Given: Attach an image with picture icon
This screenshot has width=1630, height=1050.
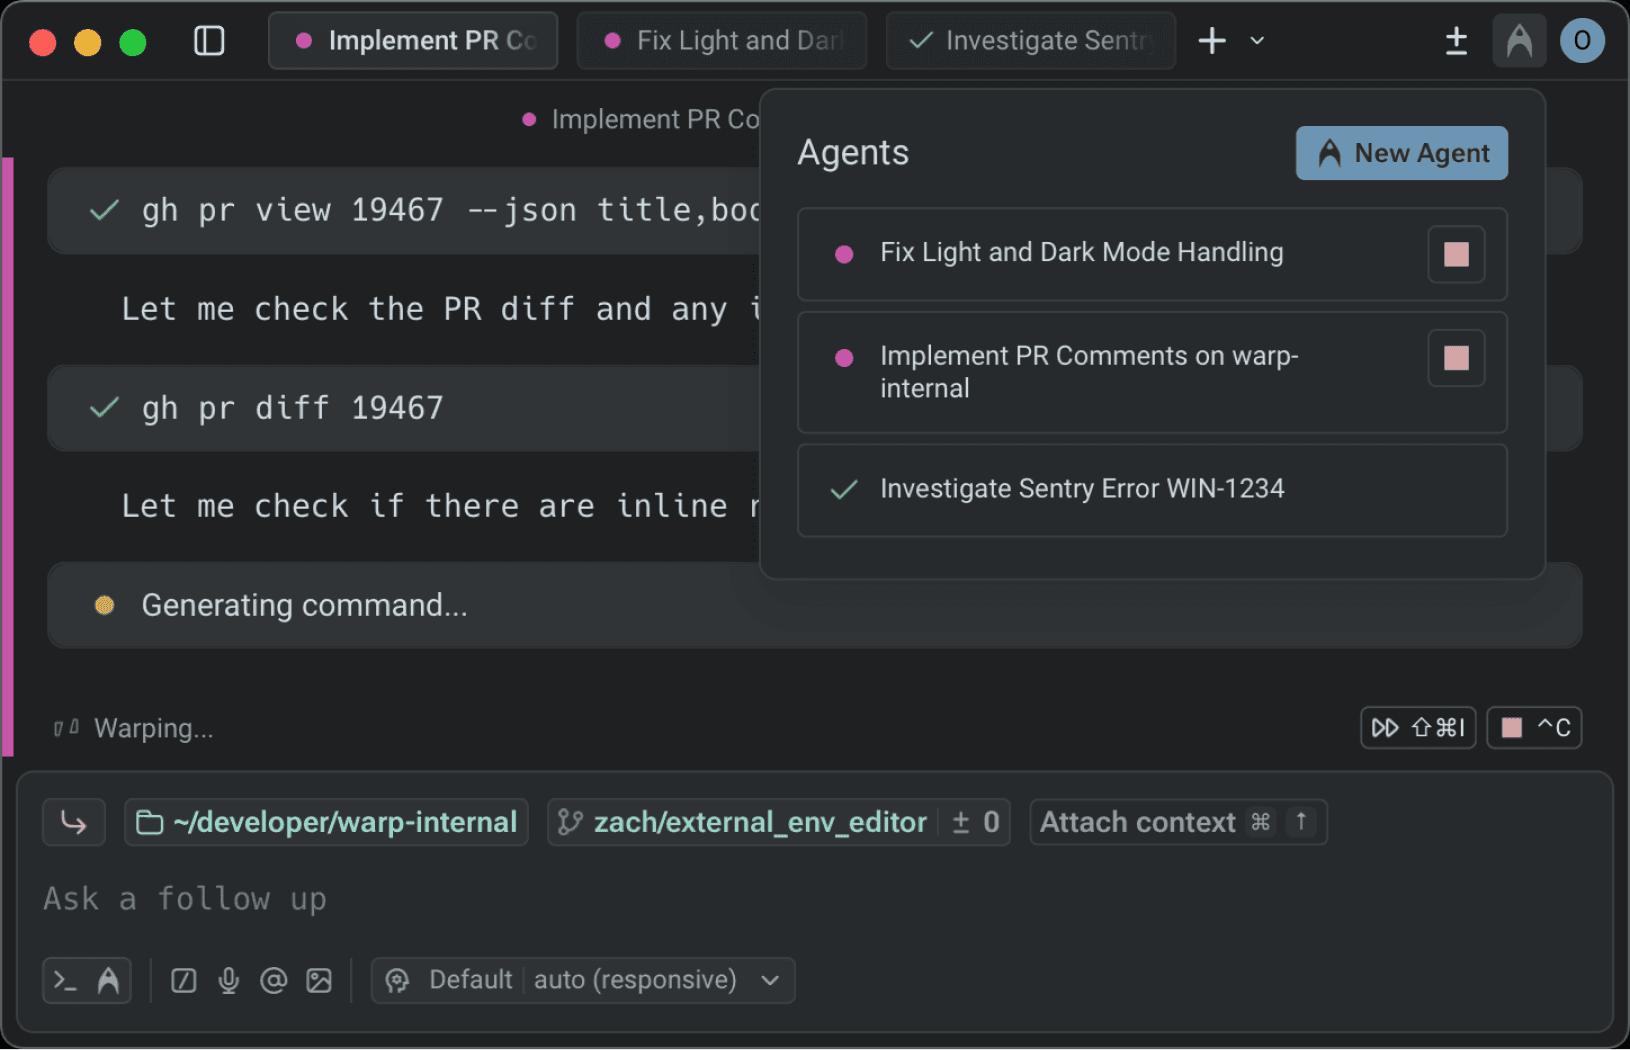Looking at the screenshot, I should (x=319, y=981).
